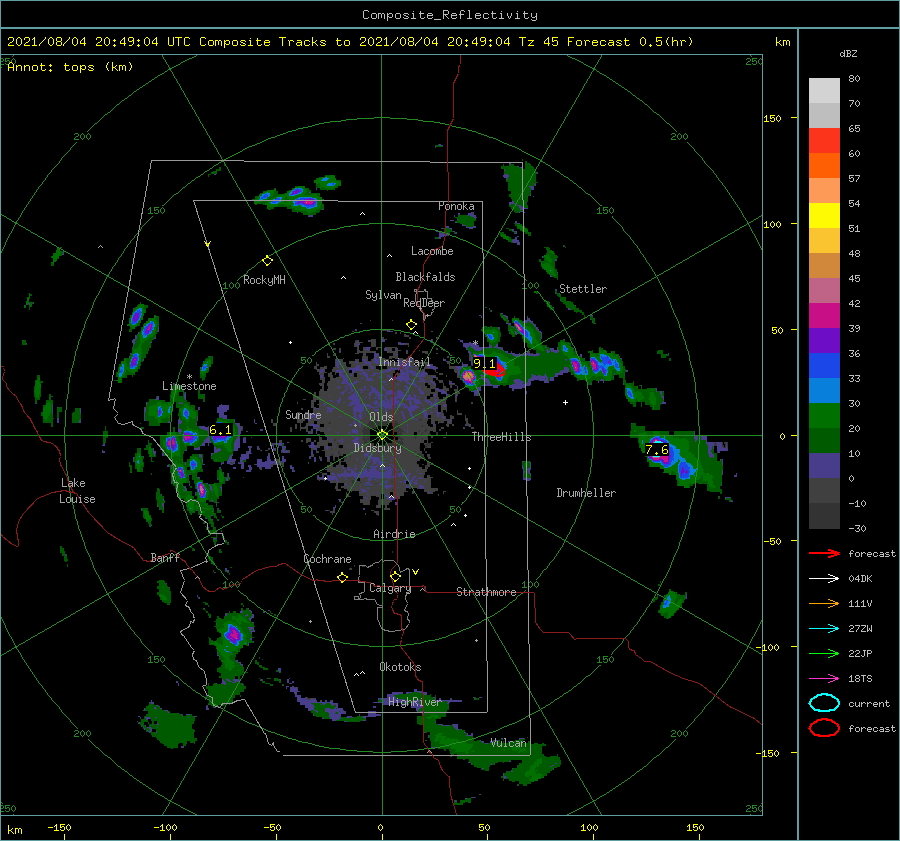Viewport: 900px width, 841px height.
Task: Click the 51 value in dBZ scale
Action: (854, 228)
